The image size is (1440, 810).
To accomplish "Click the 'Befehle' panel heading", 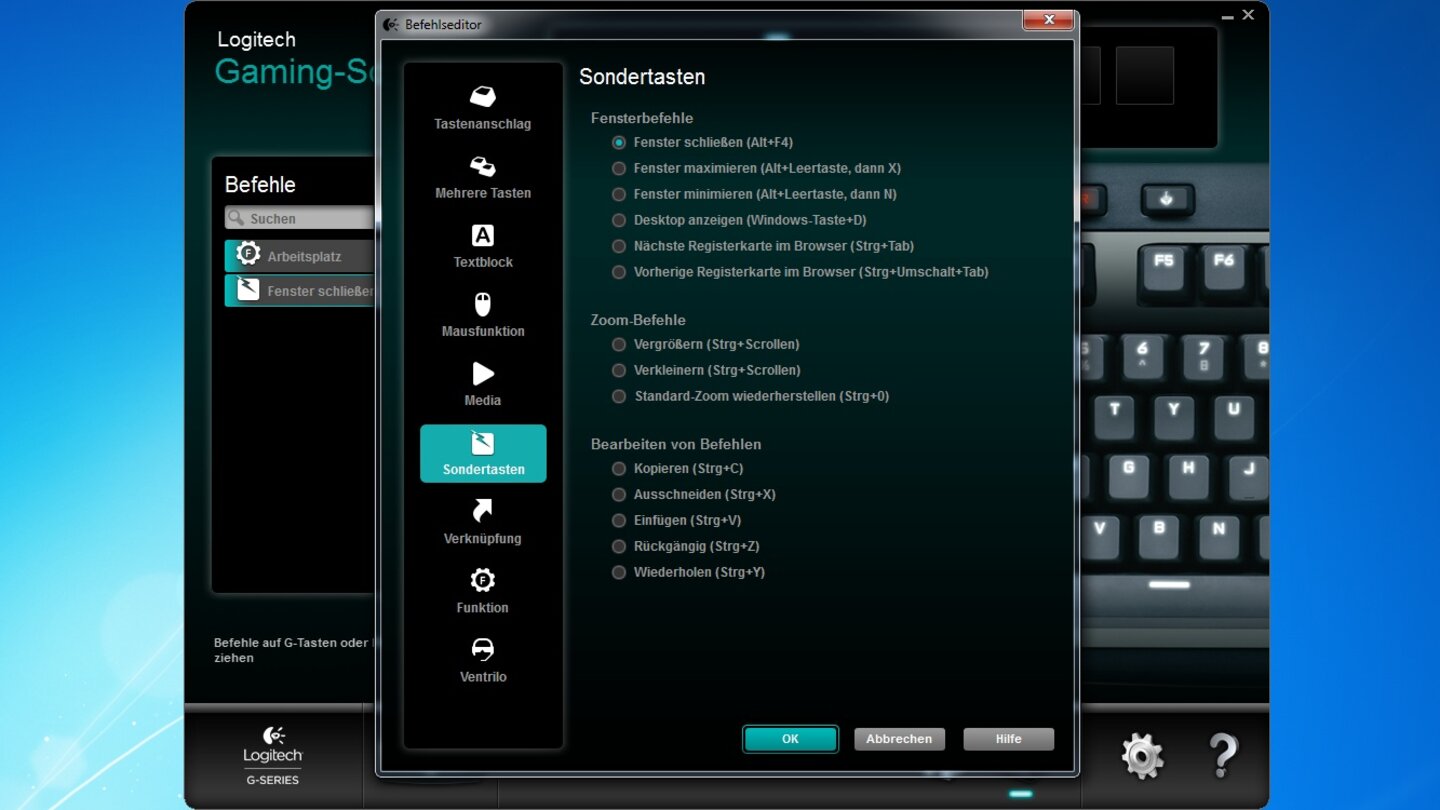I will point(260,185).
